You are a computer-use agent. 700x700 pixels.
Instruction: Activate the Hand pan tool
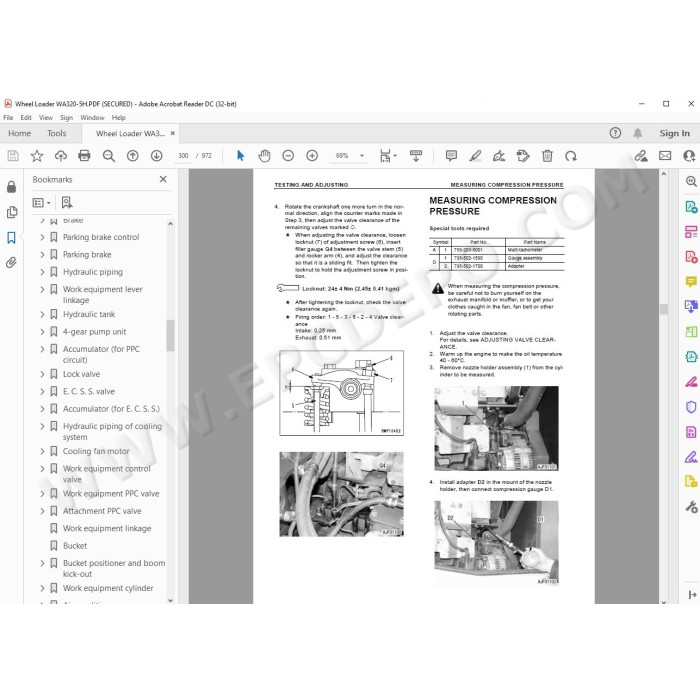[x=264, y=156]
